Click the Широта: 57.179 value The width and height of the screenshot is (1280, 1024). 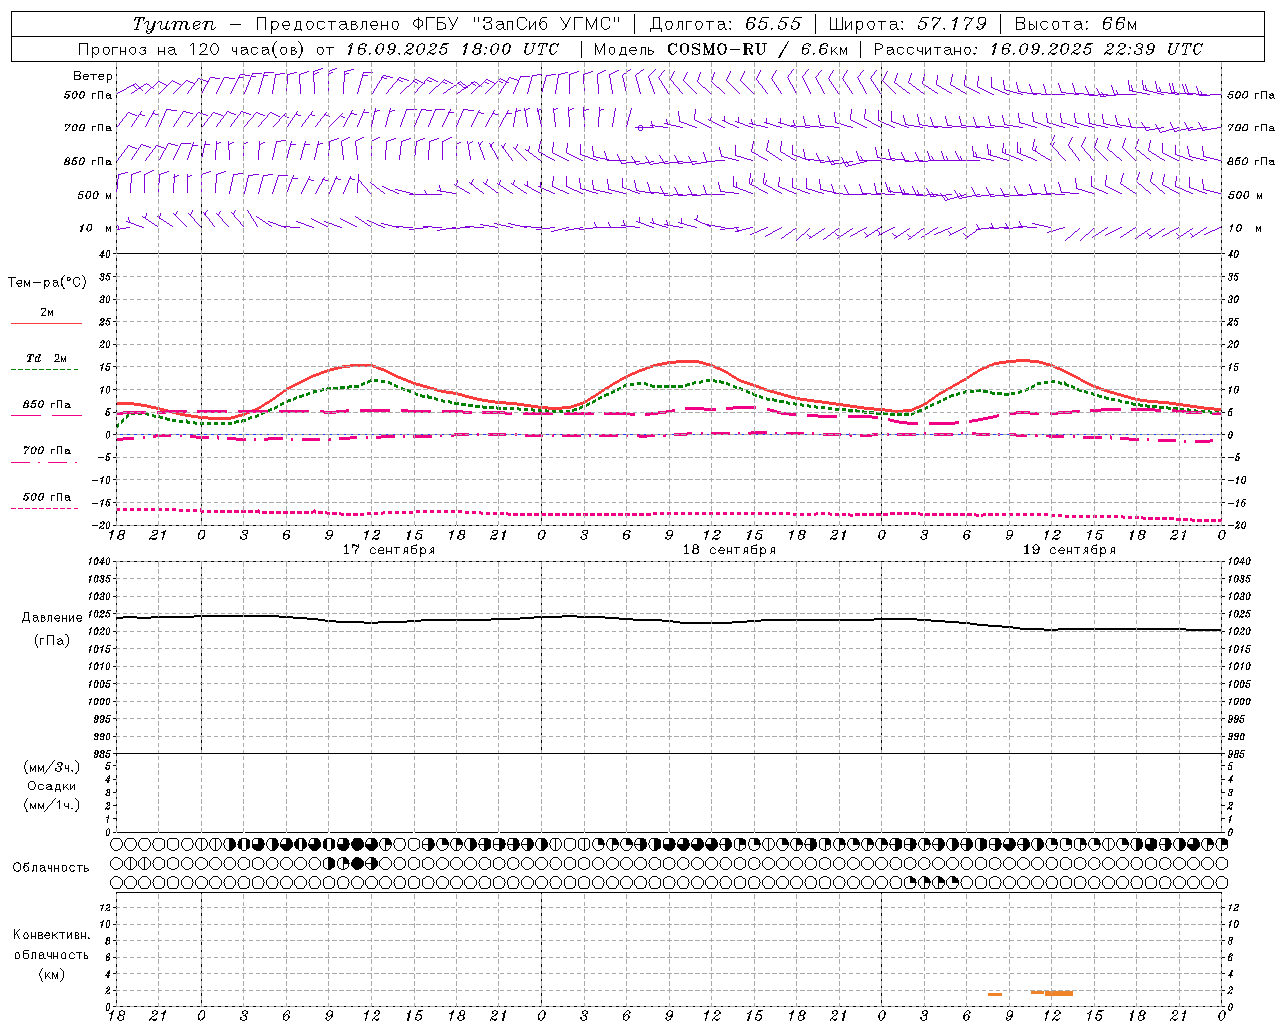[908, 24]
